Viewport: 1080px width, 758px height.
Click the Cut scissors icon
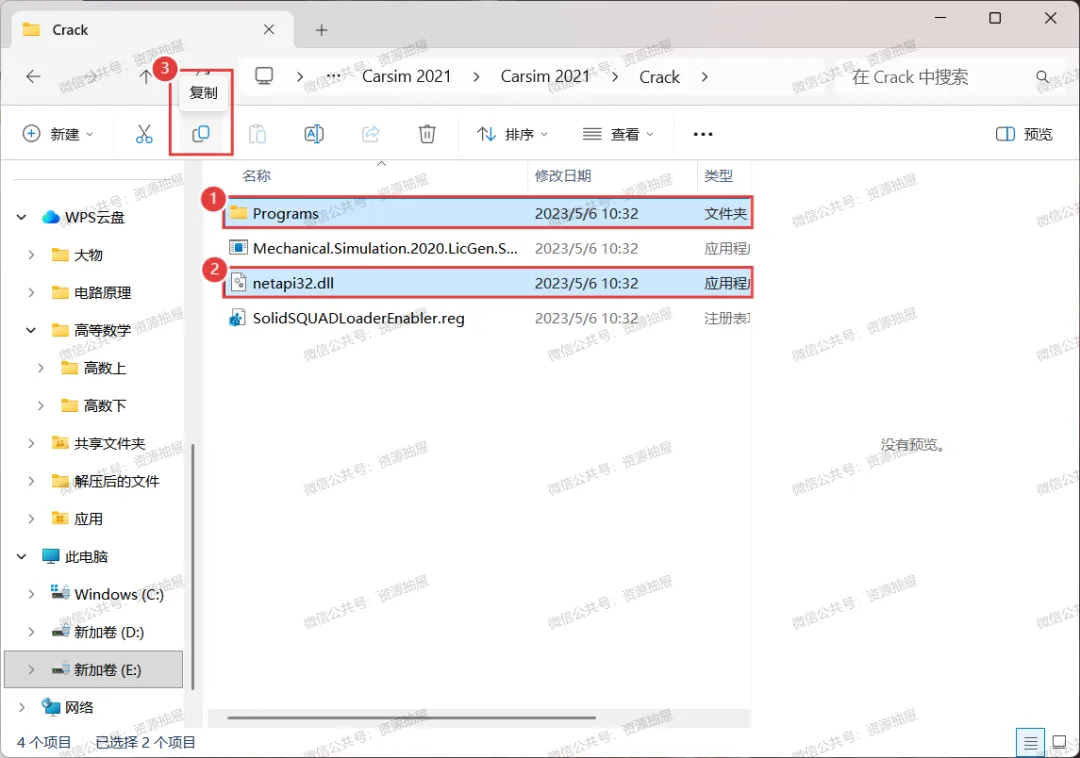(x=144, y=134)
